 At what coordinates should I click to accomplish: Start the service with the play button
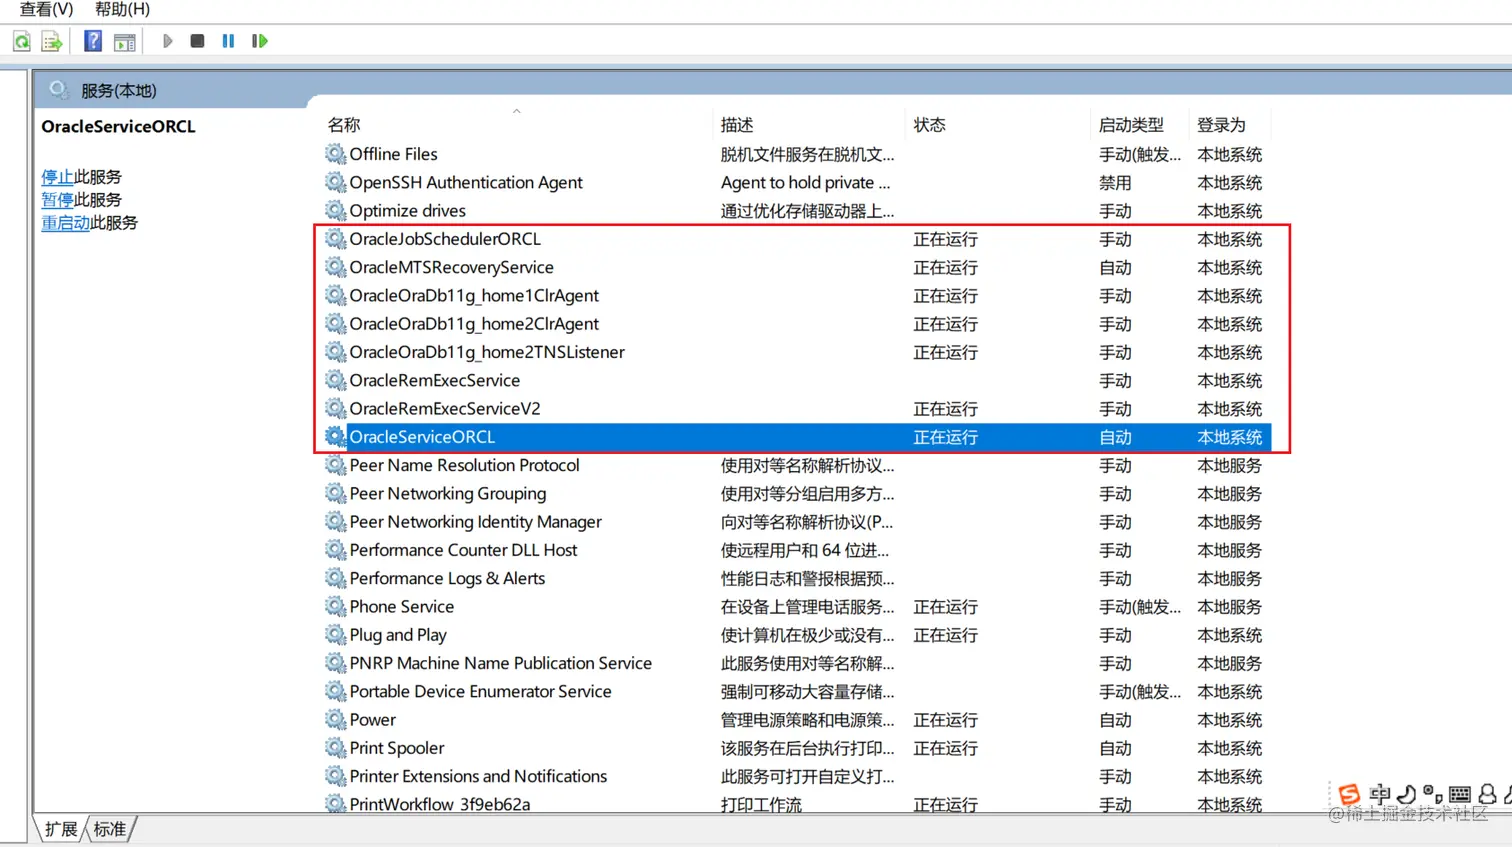click(167, 41)
